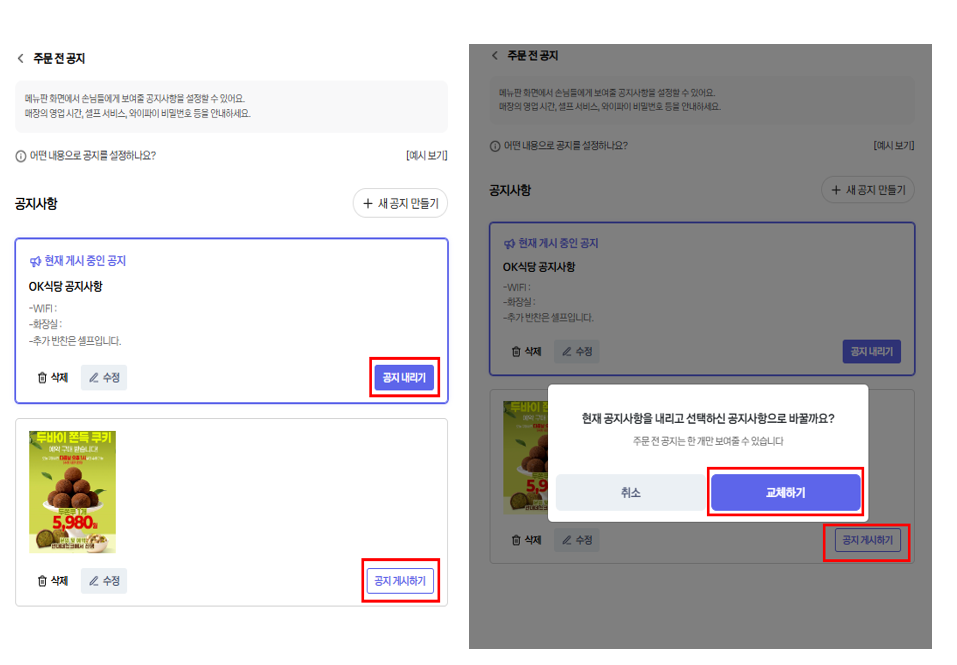Click the back chevron on the undimmed 주문 전 공지 header
This screenshot has height=665, width=957.
pyautogui.click(x=20, y=59)
